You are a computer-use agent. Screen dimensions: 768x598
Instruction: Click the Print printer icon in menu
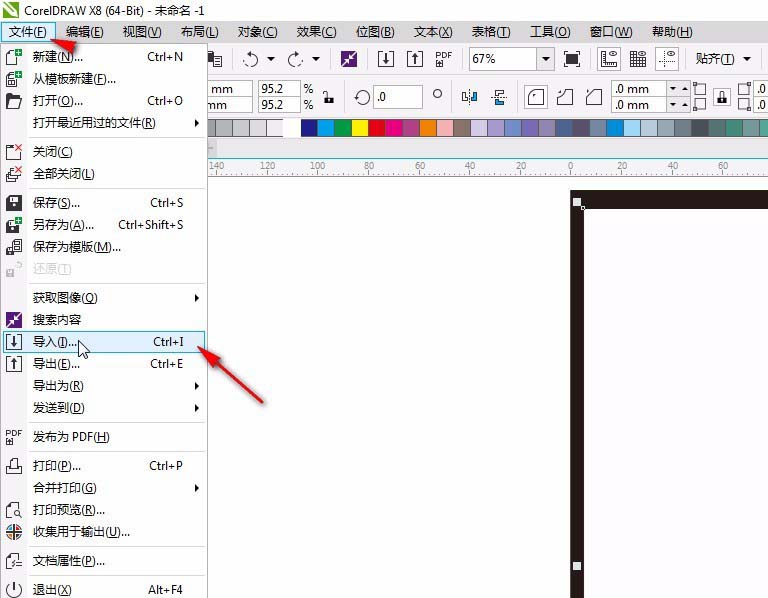tap(14, 466)
